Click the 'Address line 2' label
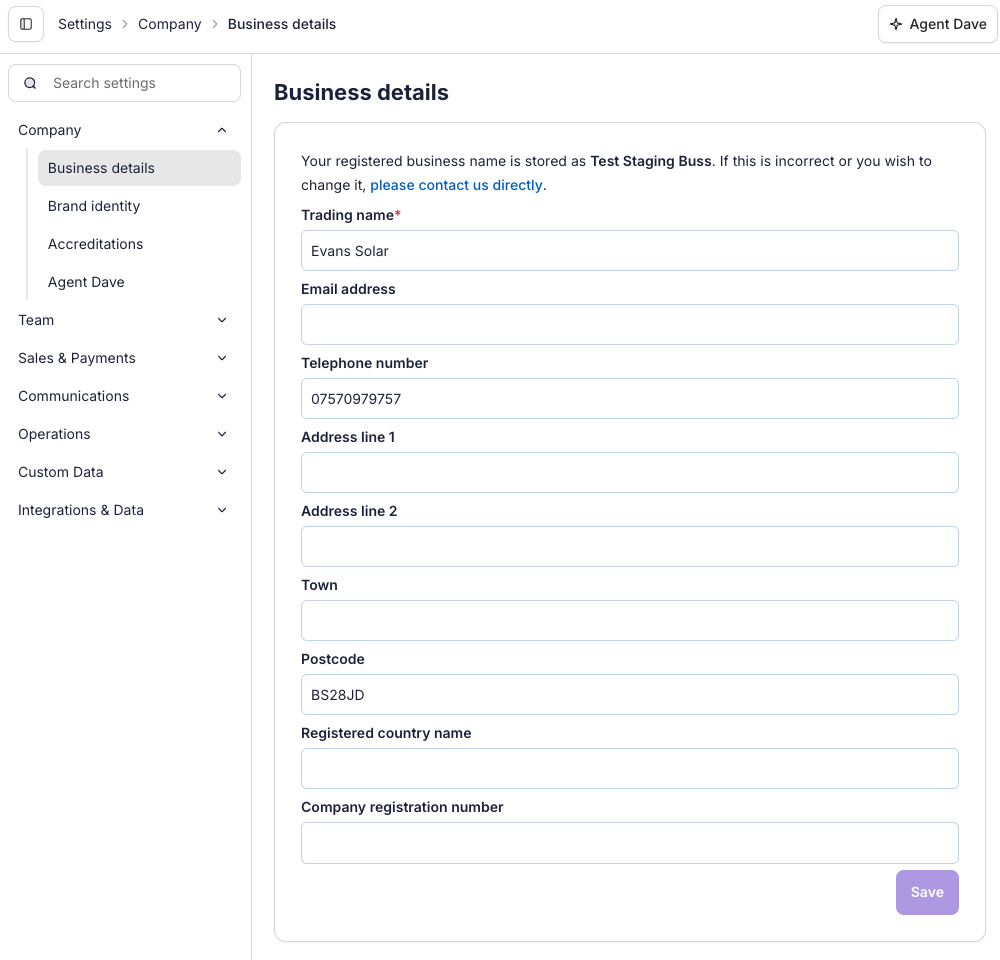 (349, 511)
